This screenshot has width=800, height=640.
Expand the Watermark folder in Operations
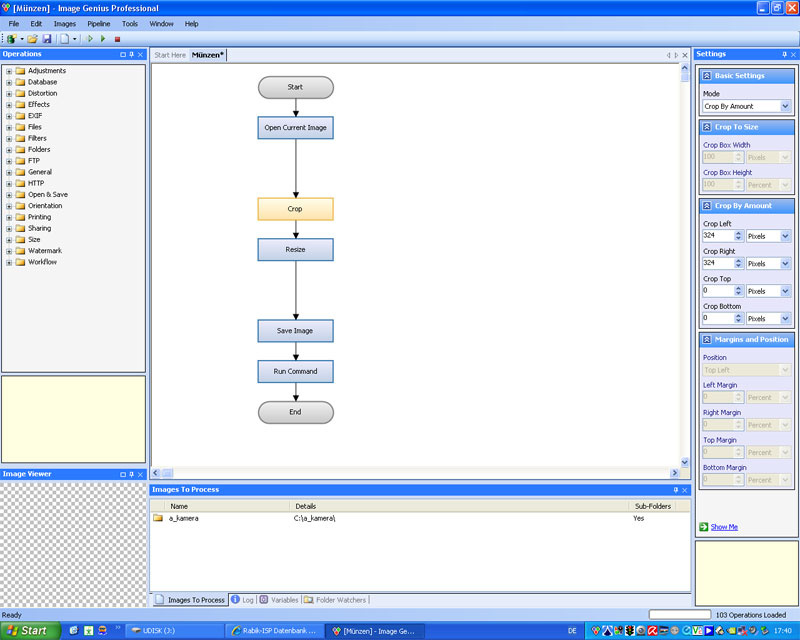(x=9, y=251)
